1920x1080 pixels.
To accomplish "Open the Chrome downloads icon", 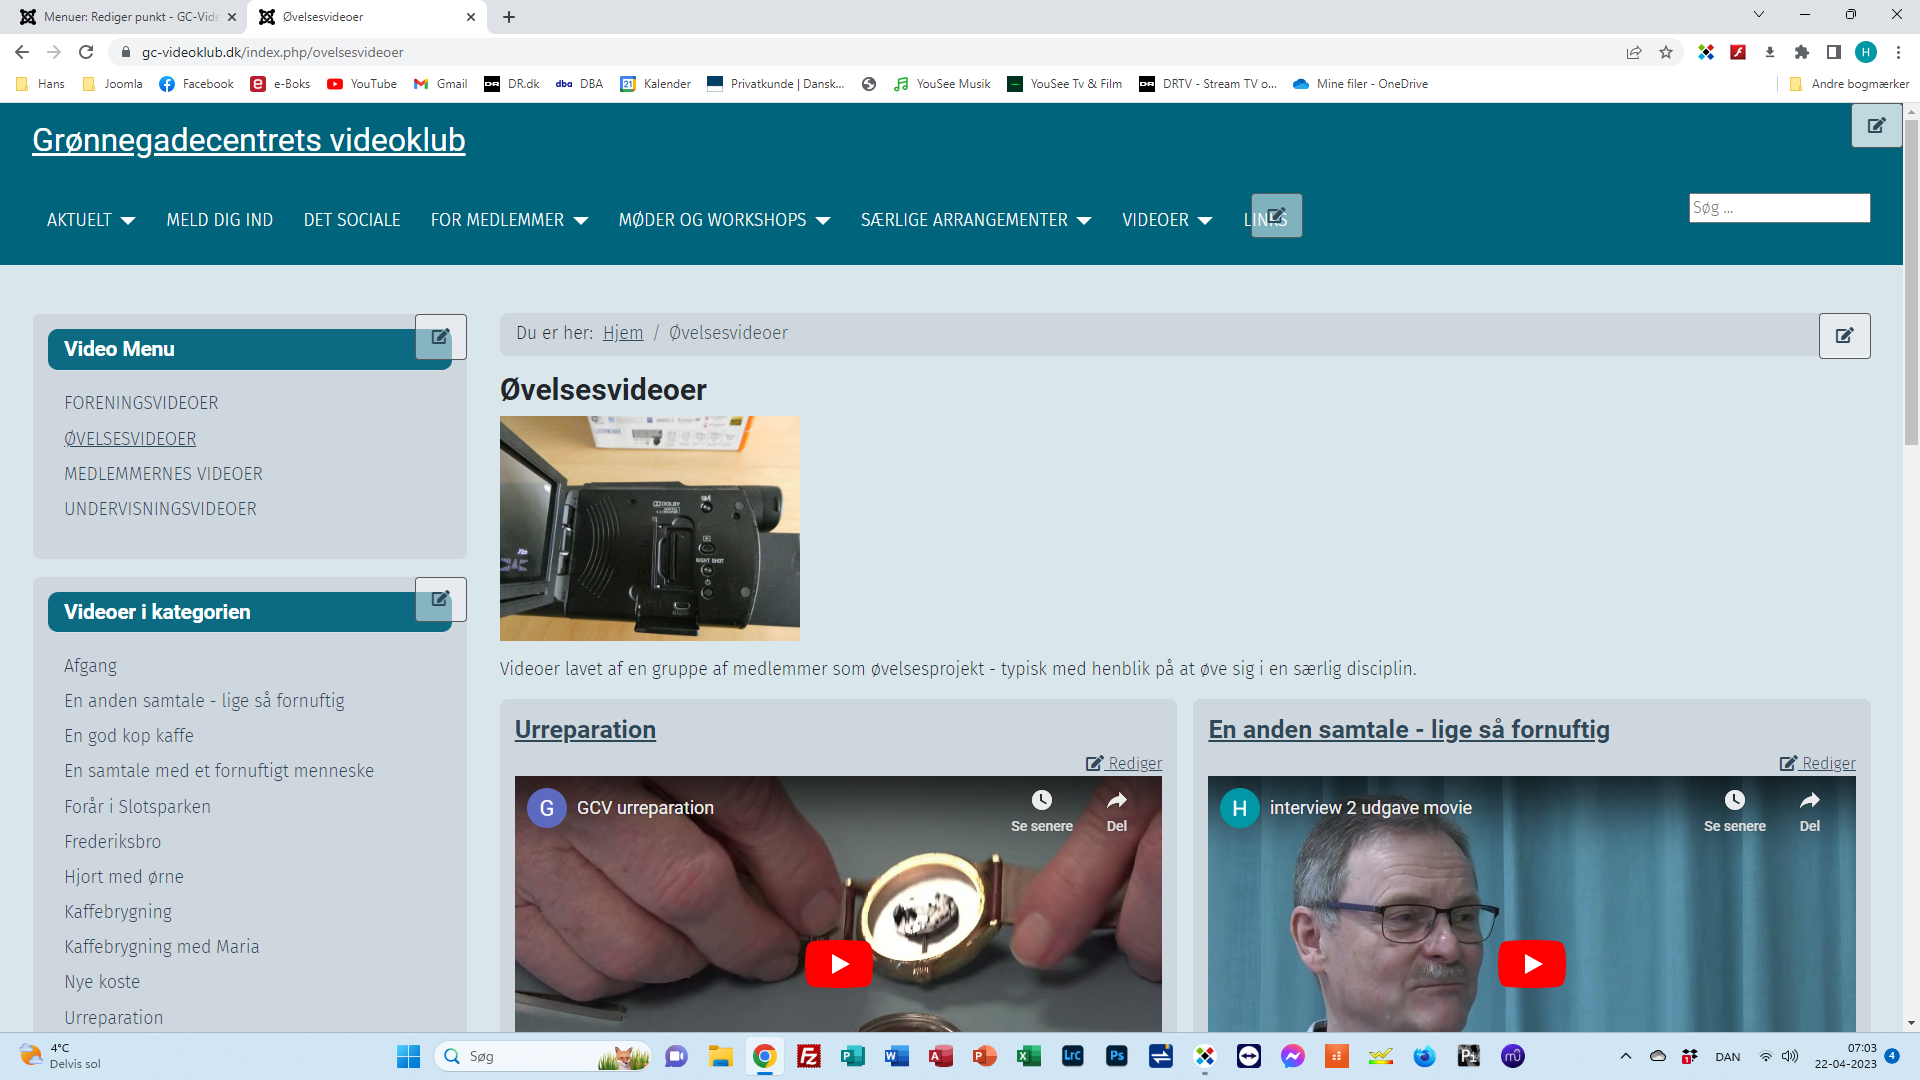I will tap(1770, 52).
